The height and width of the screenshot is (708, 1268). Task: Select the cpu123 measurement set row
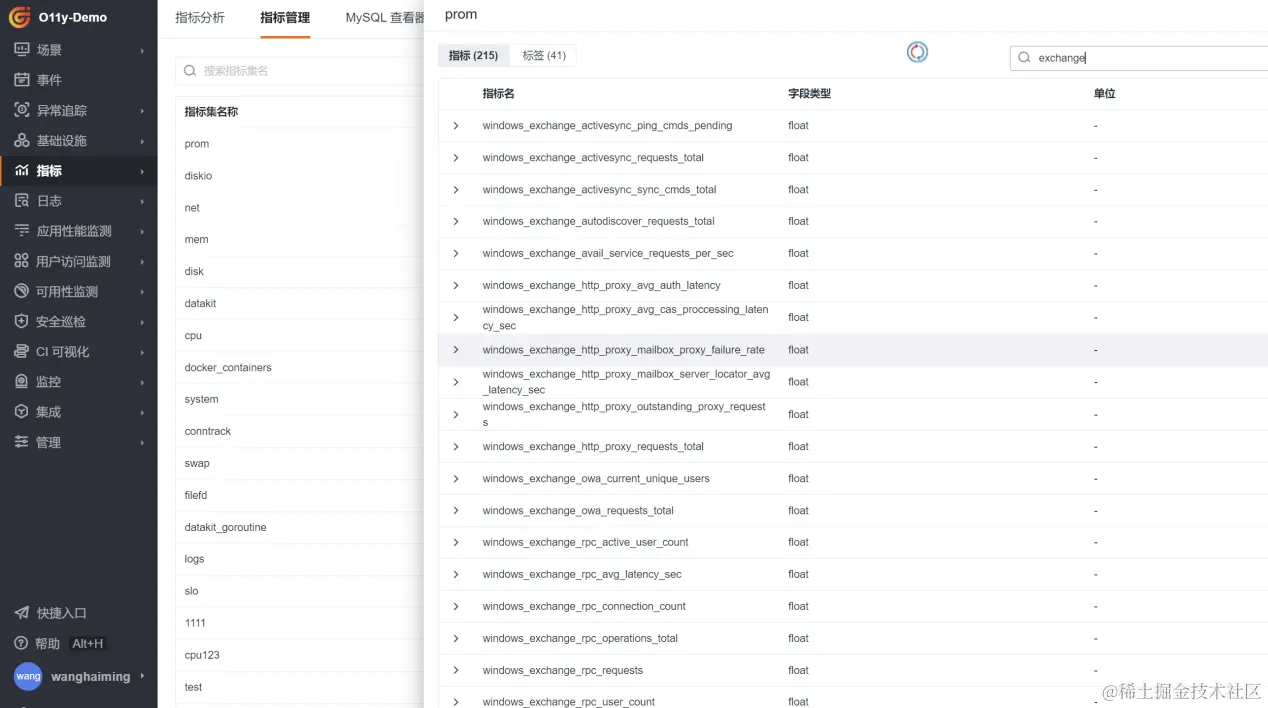coord(300,656)
